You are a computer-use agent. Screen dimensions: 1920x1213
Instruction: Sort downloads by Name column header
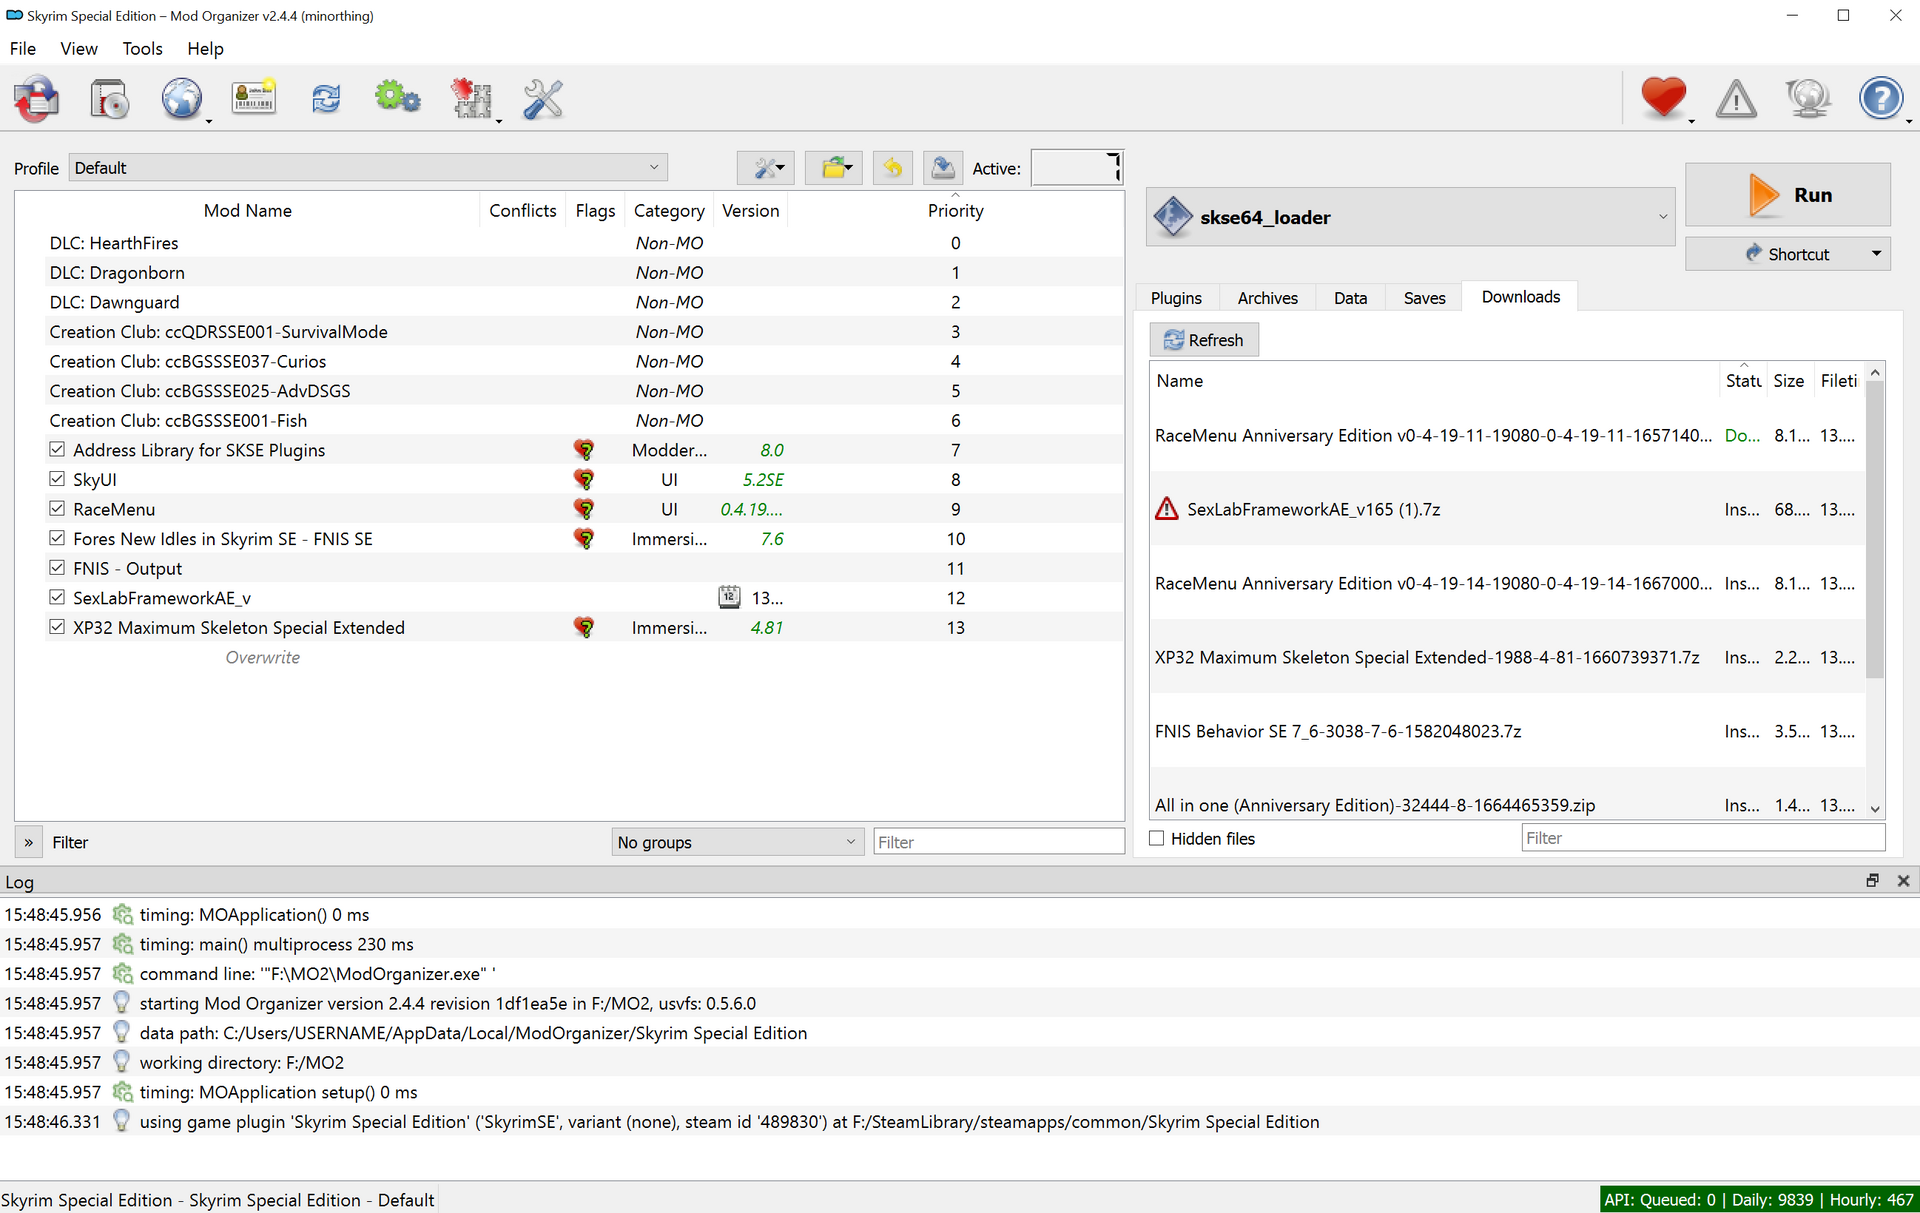(x=1434, y=381)
